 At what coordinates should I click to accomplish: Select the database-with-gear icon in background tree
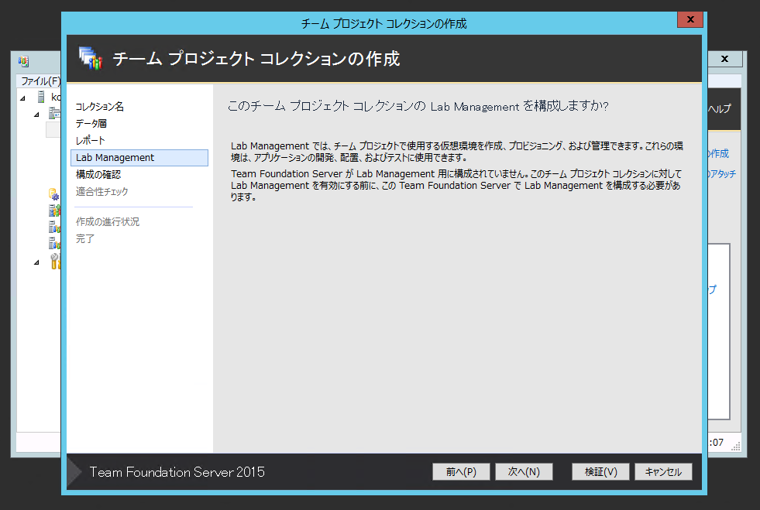(x=54, y=195)
